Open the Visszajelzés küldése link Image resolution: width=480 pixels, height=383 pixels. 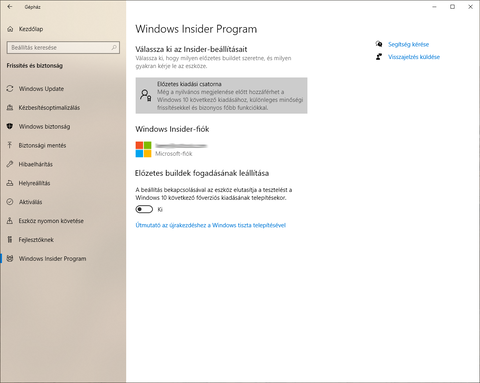414,57
